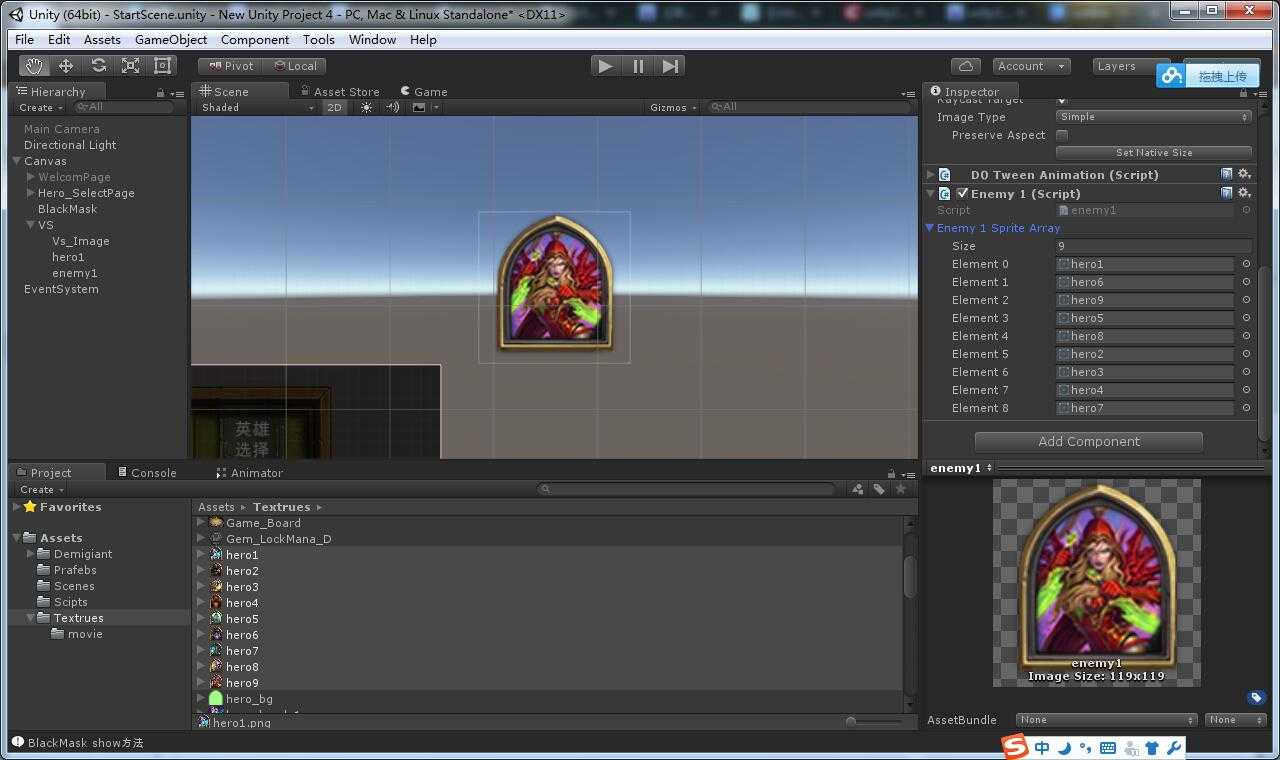Open DO Tween Animation gear menu

[x=1244, y=174]
